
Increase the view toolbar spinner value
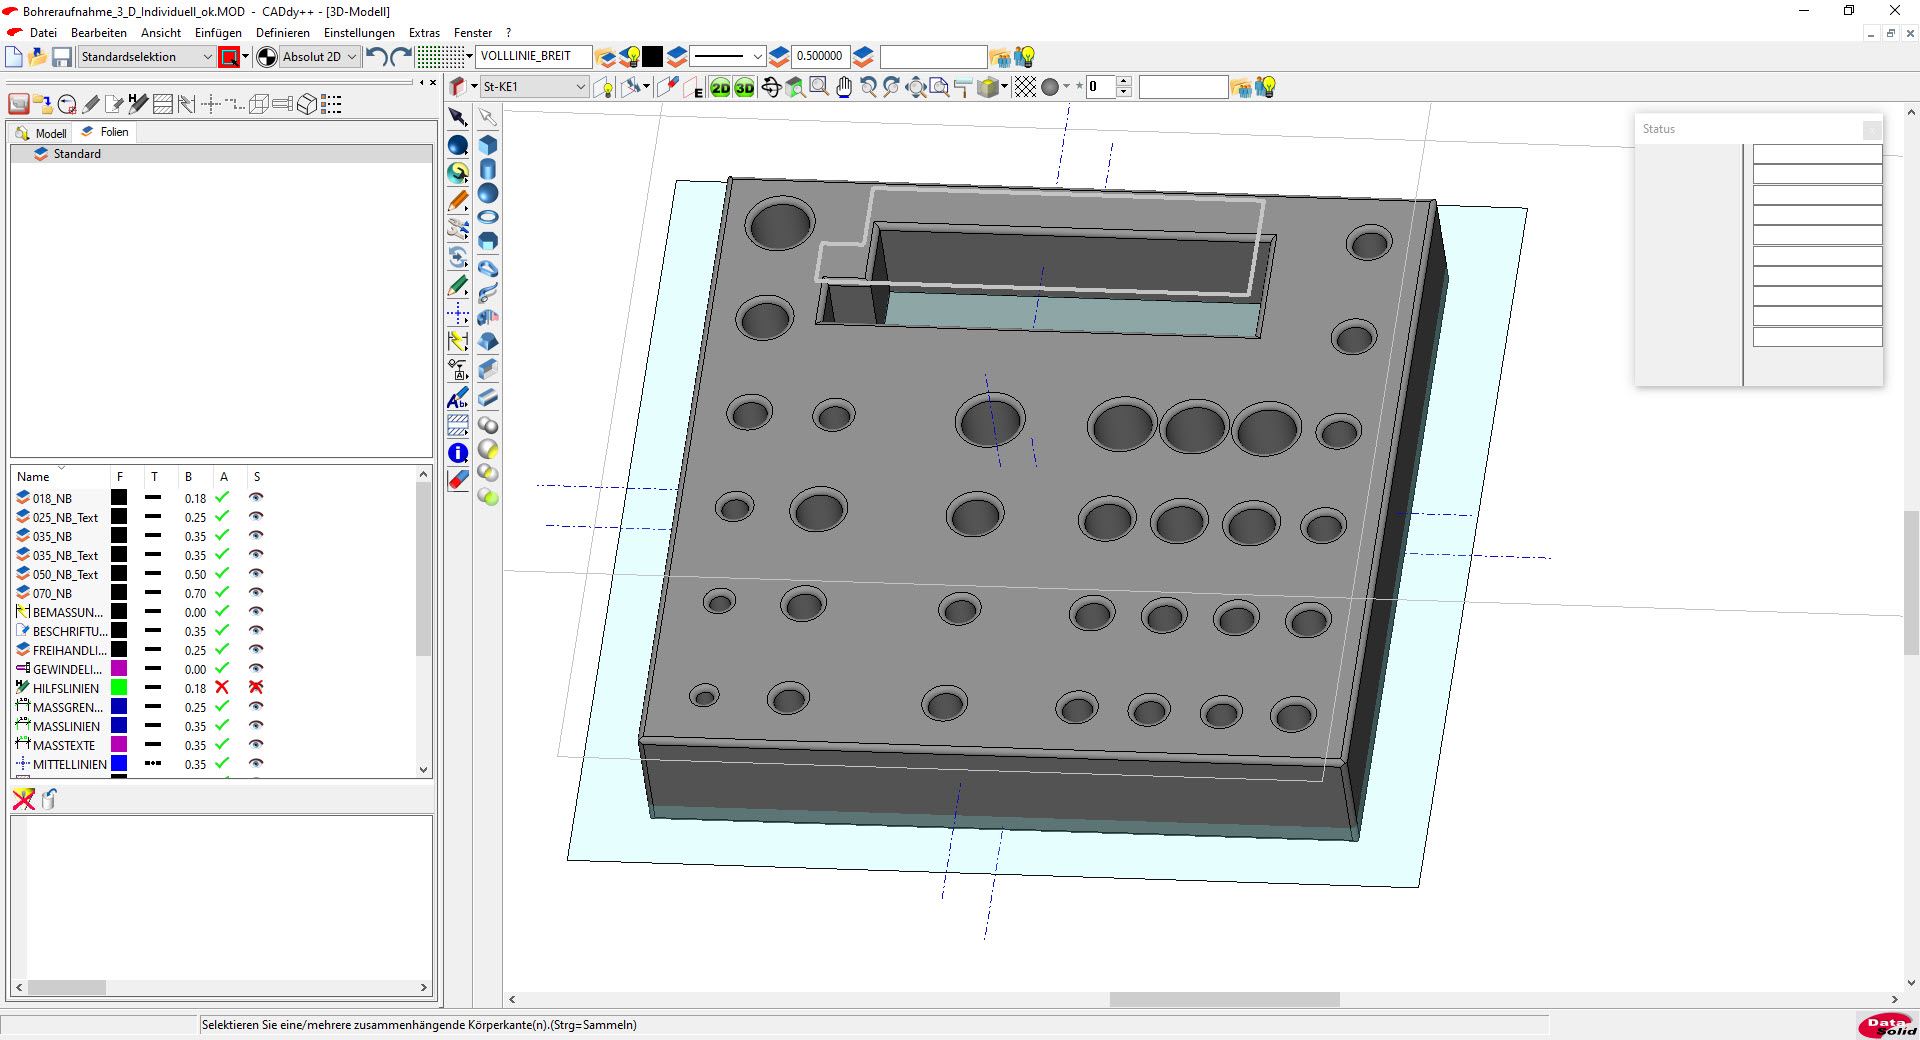(x=1124, y=82)
